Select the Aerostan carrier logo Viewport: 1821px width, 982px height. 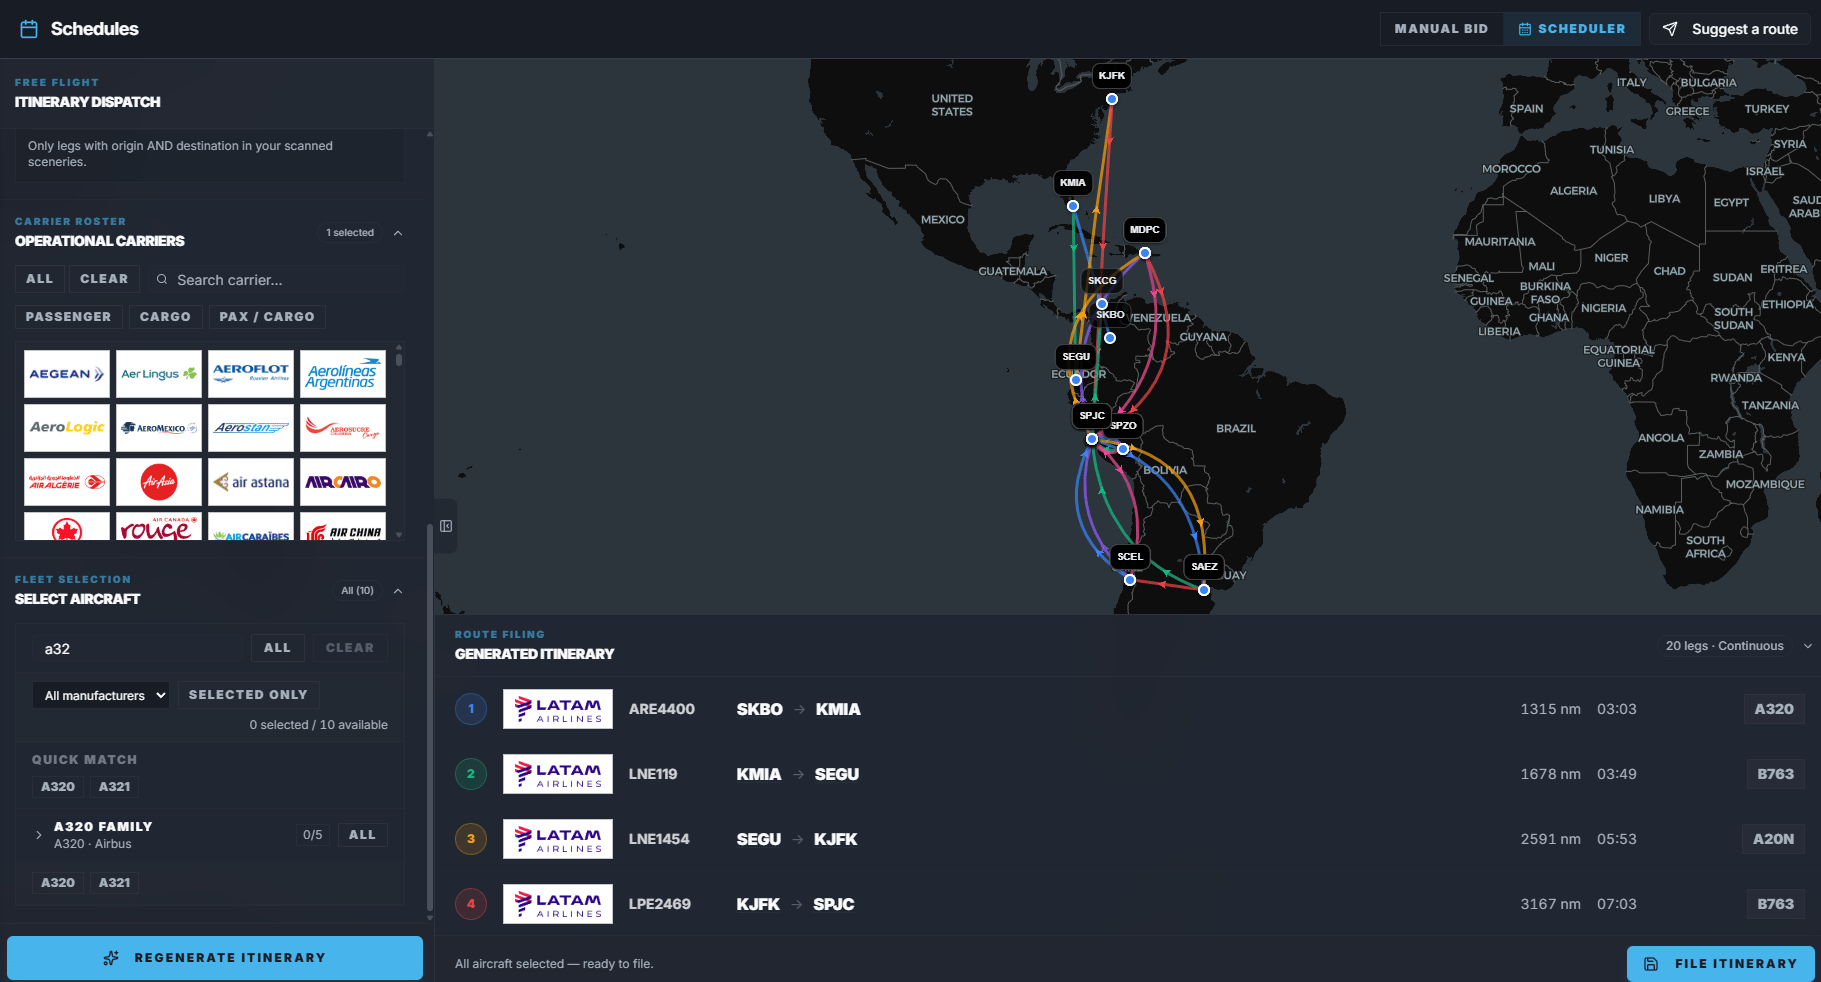click(x=251, y=428)
